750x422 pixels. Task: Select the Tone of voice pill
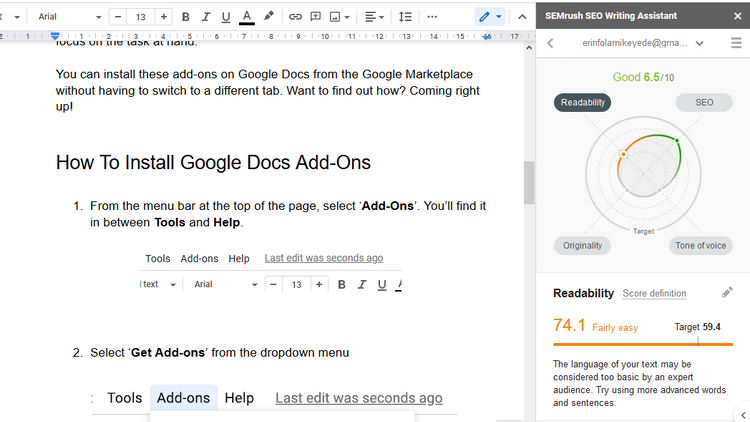coord(700,245)
